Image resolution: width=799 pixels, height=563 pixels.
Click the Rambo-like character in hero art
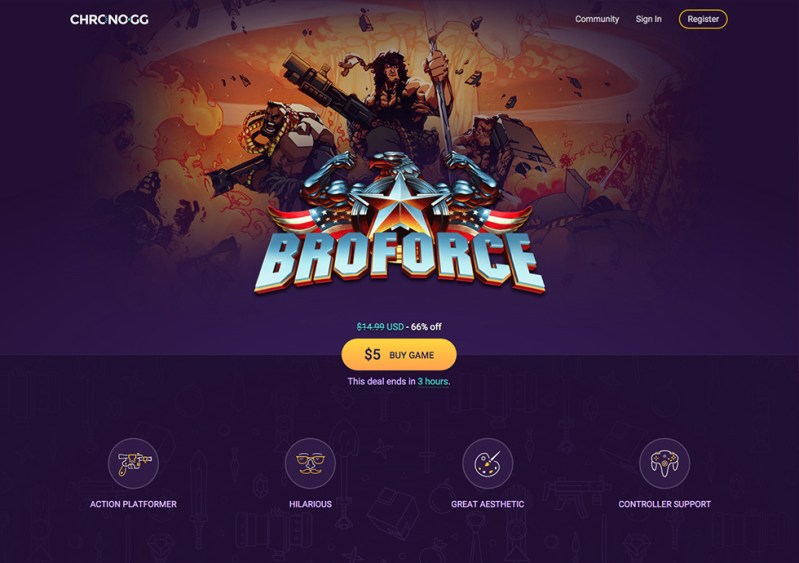click(392, 92)
